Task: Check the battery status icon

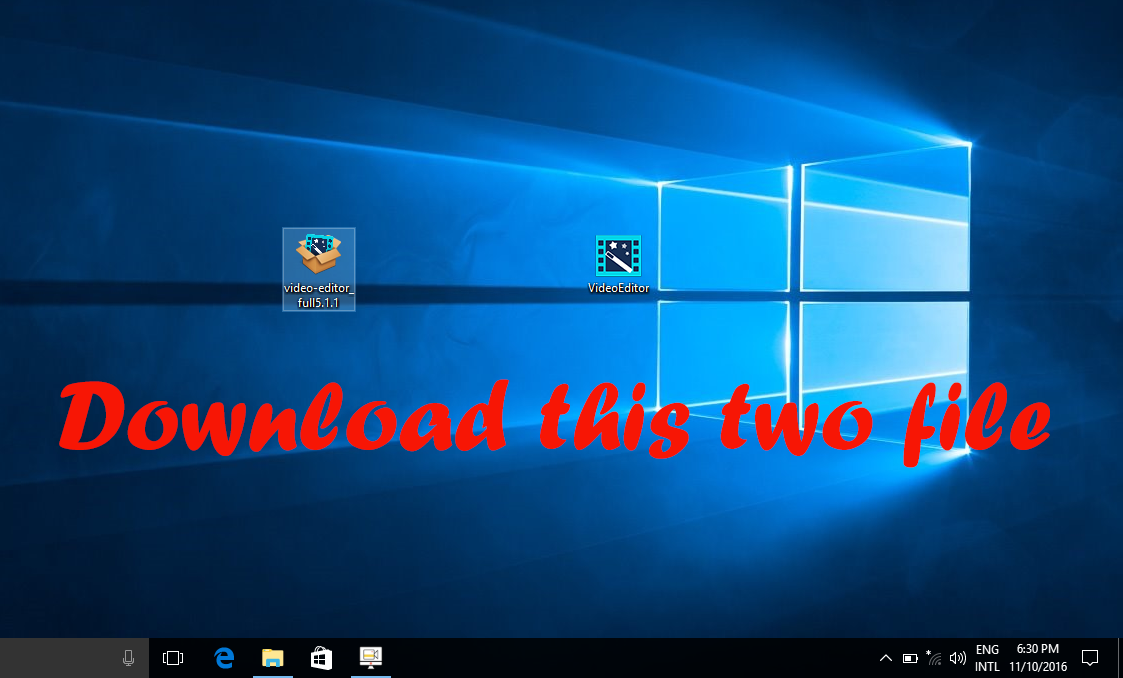Action: [910, 658]
